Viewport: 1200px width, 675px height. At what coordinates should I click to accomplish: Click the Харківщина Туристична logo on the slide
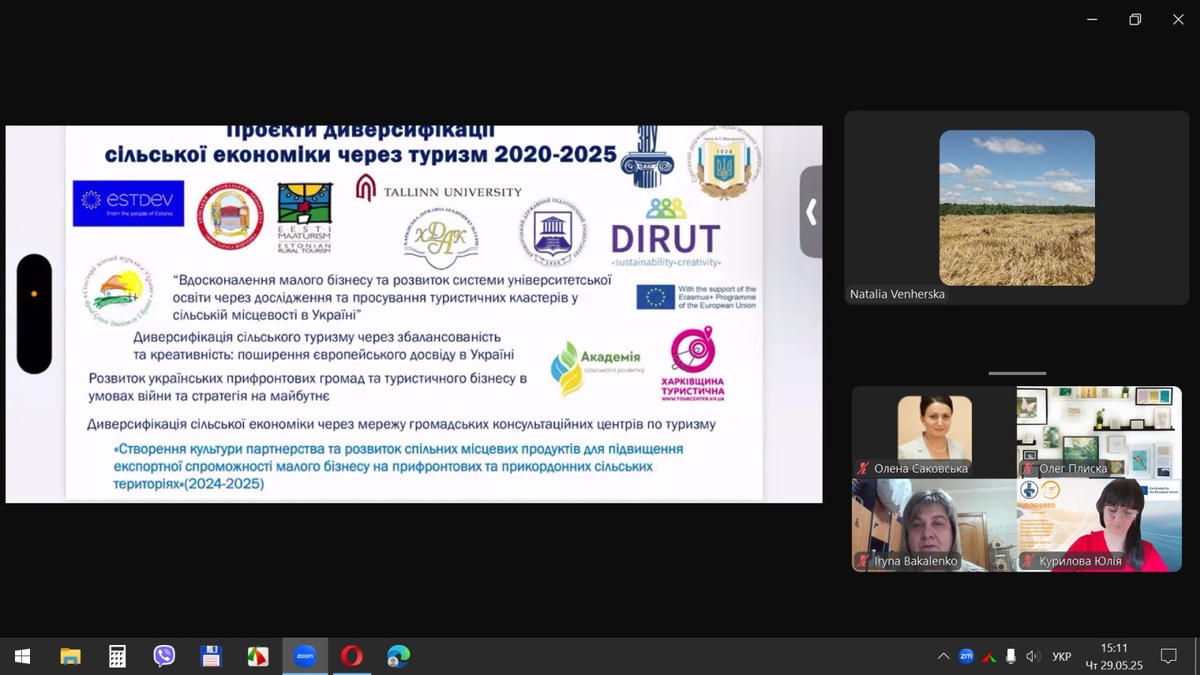[x=694, y=364]
